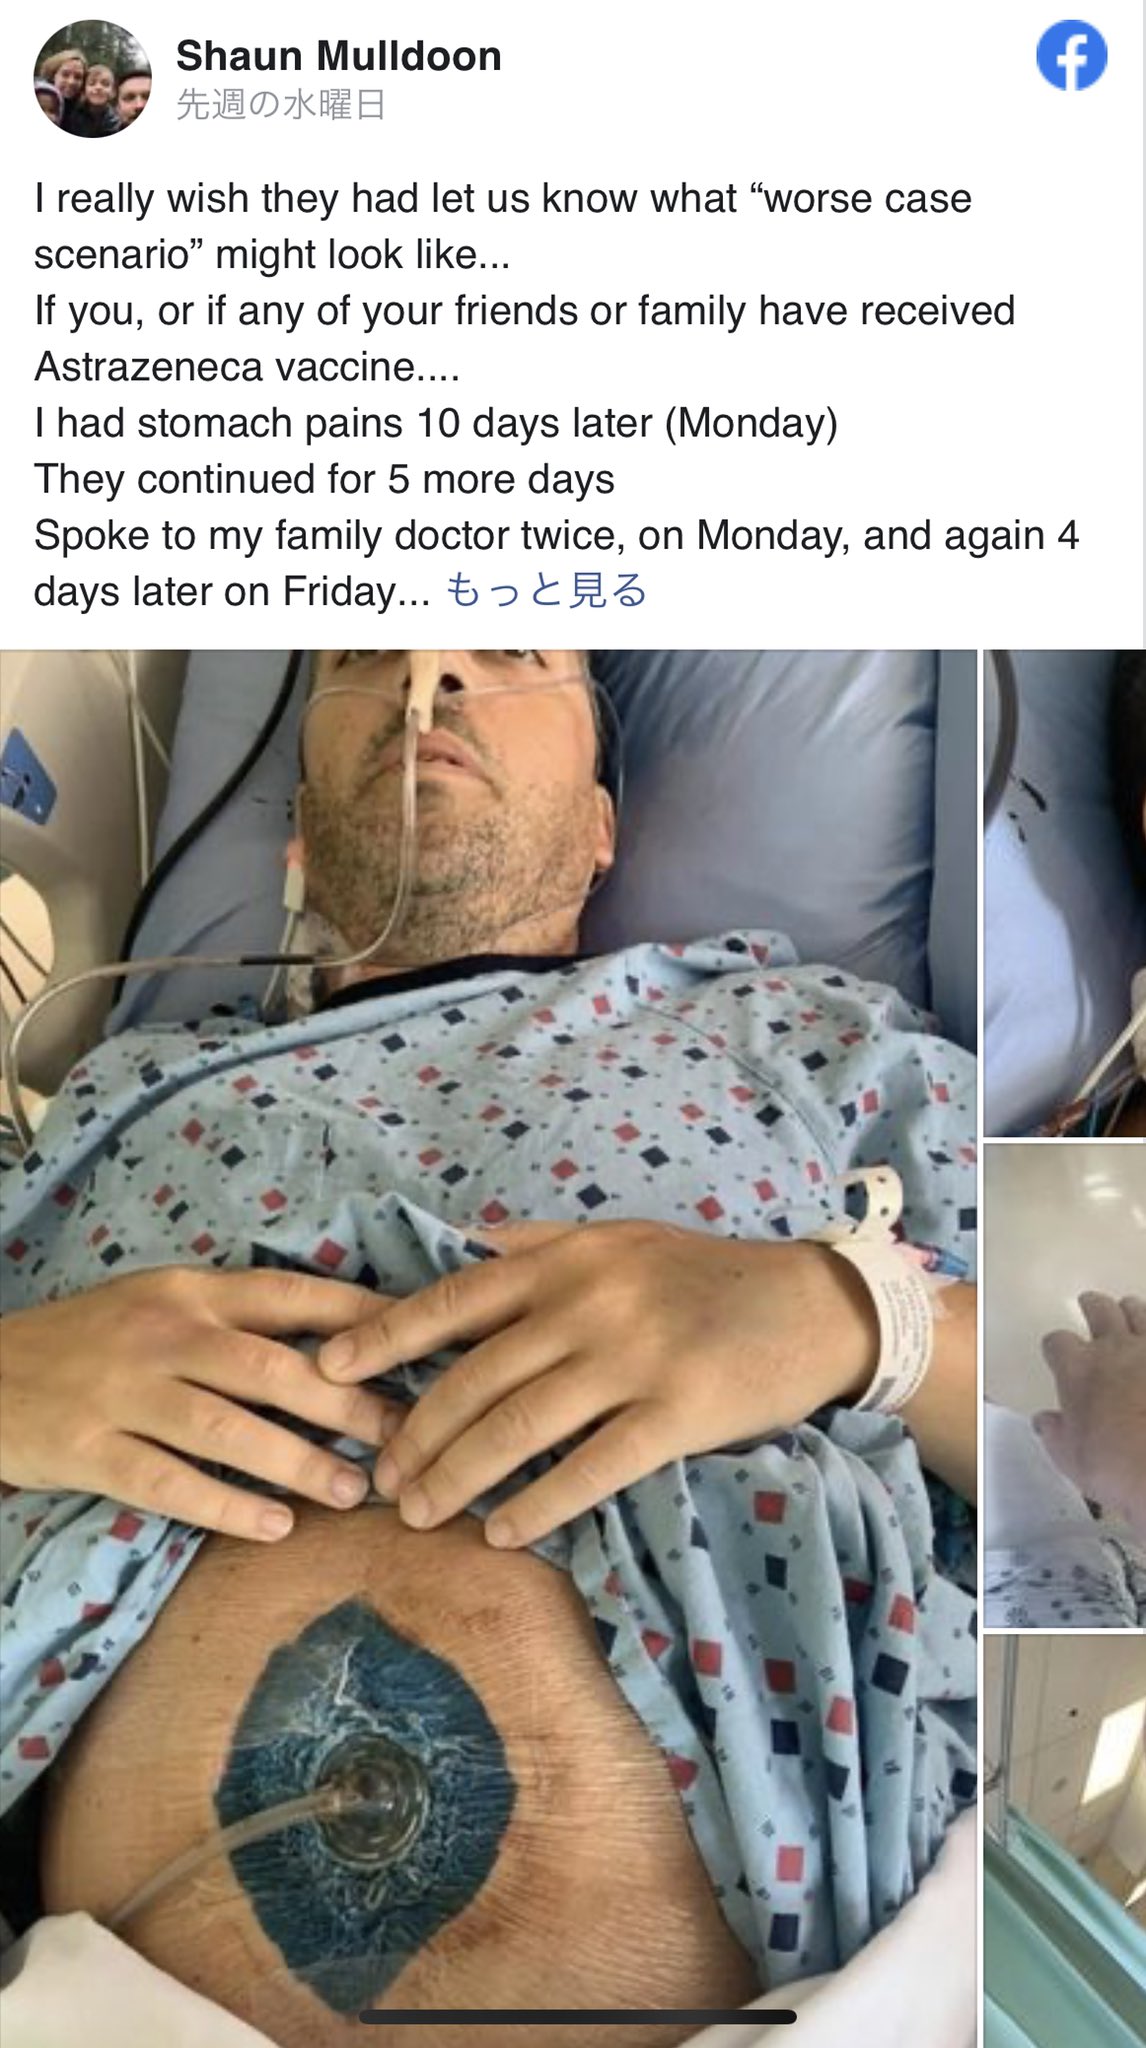Click the 先週の水曜日 timestamp
The height and width of the screenshot is (2048, 1146).
[281, 104]
